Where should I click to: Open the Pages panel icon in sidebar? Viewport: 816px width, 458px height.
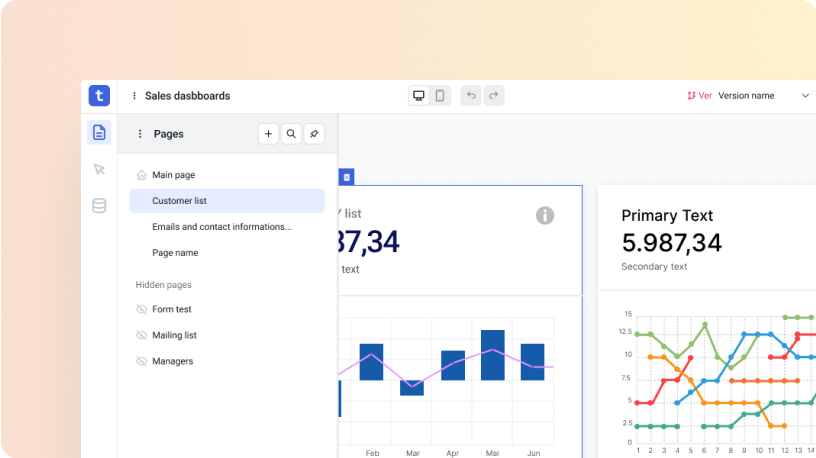[99, 133]
